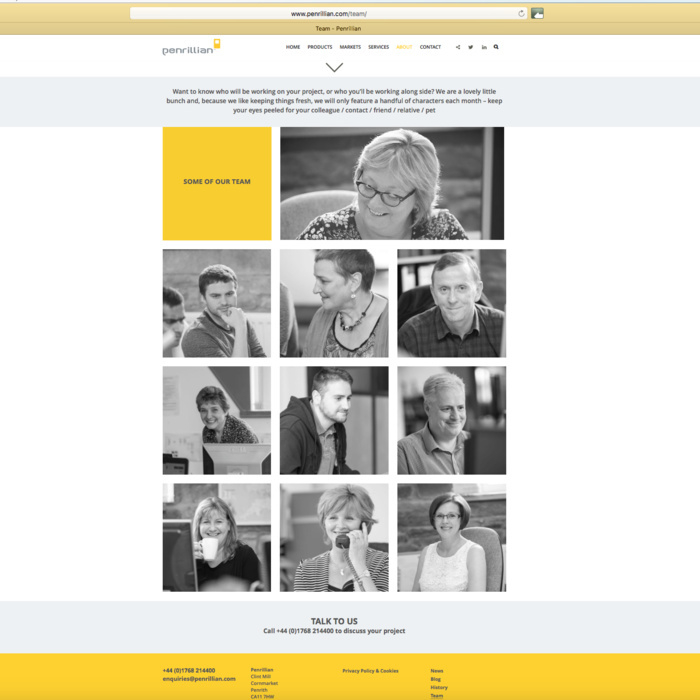Open photo of young man with hand on chin
The height and width of the screenshot is (700, 700).
tap(217, 303)
